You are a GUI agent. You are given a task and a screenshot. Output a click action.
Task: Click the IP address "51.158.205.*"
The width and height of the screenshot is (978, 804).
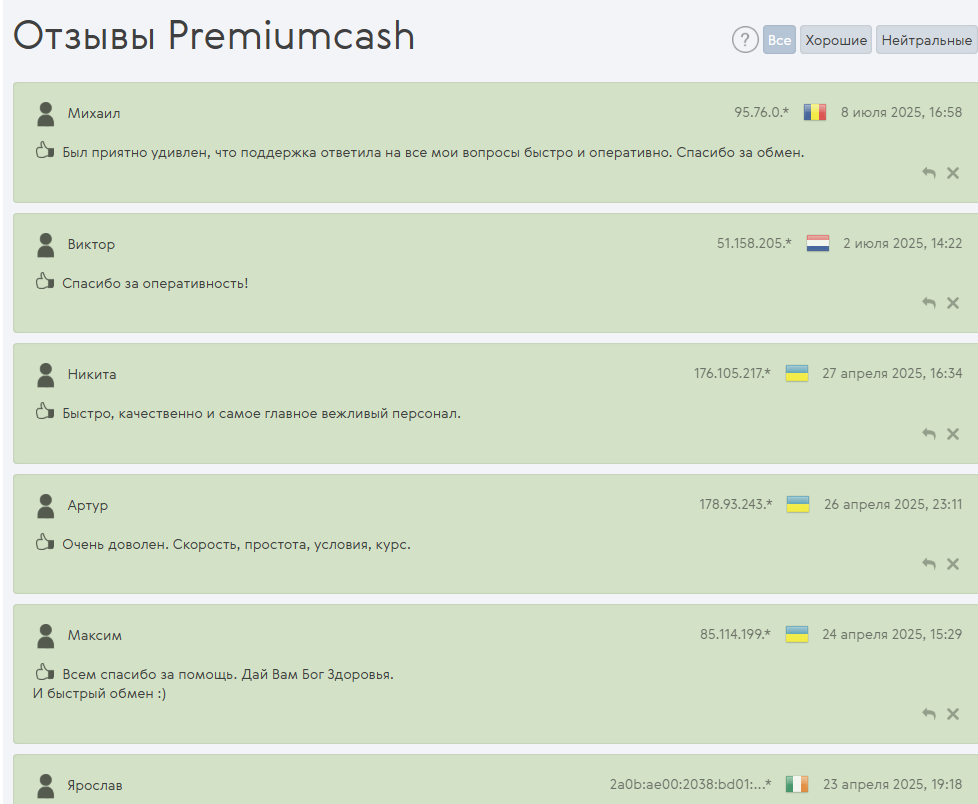[754, 243]
